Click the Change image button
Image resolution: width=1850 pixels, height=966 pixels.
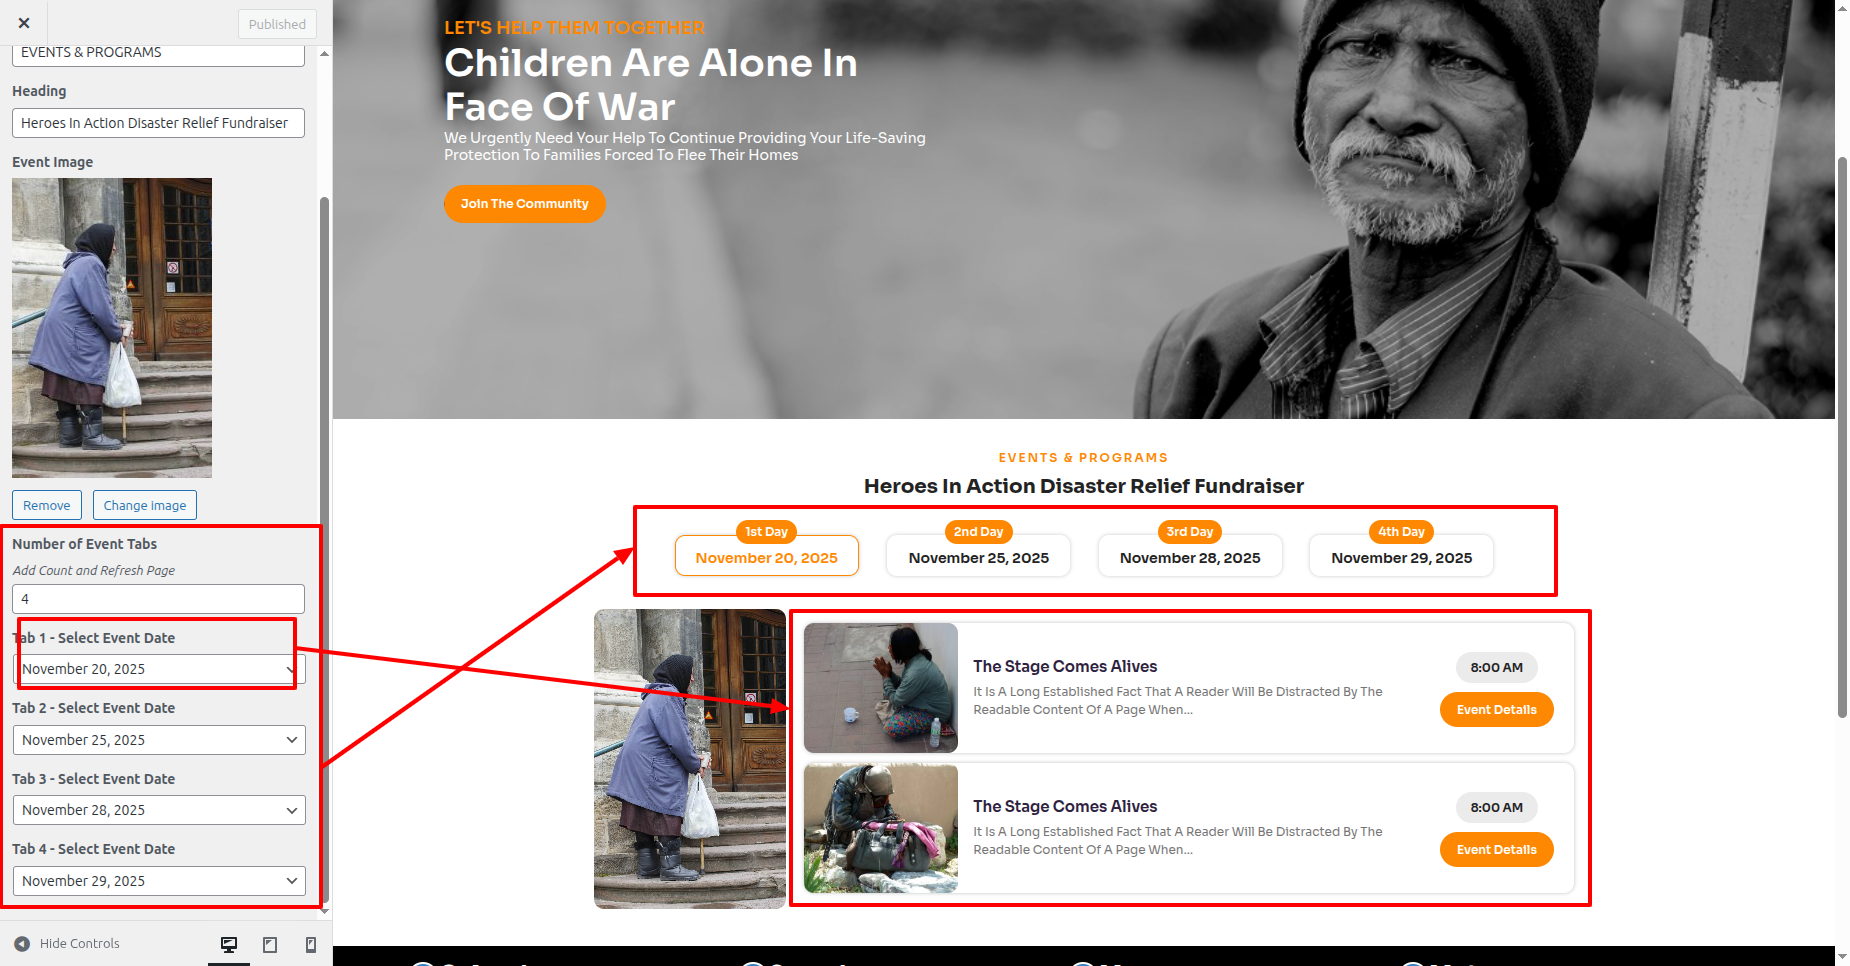[145, 505]
